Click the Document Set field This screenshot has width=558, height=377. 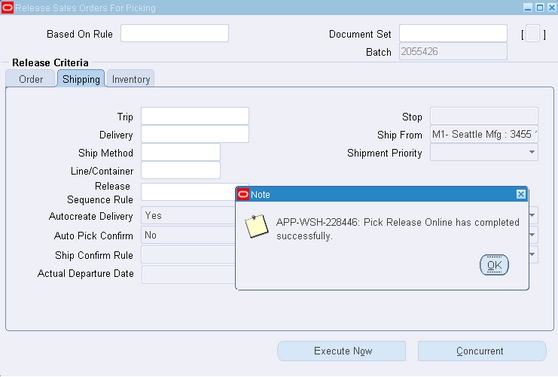coord(453,33)
